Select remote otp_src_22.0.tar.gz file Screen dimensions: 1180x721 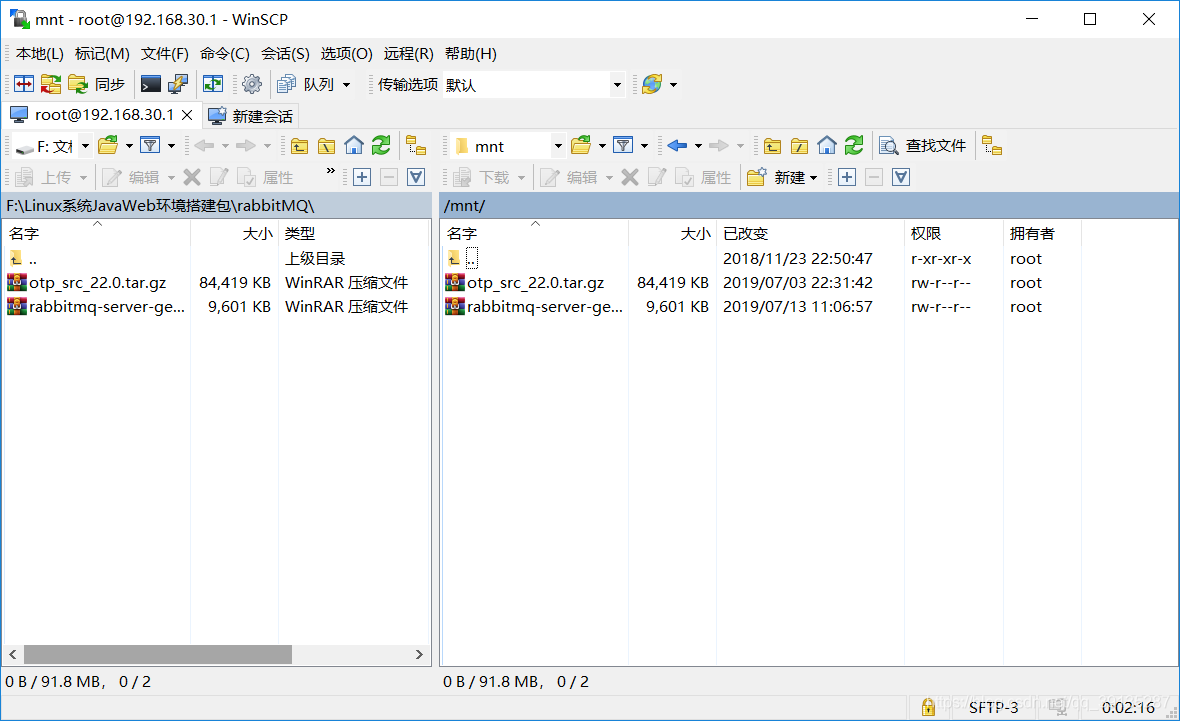[534, 282]
